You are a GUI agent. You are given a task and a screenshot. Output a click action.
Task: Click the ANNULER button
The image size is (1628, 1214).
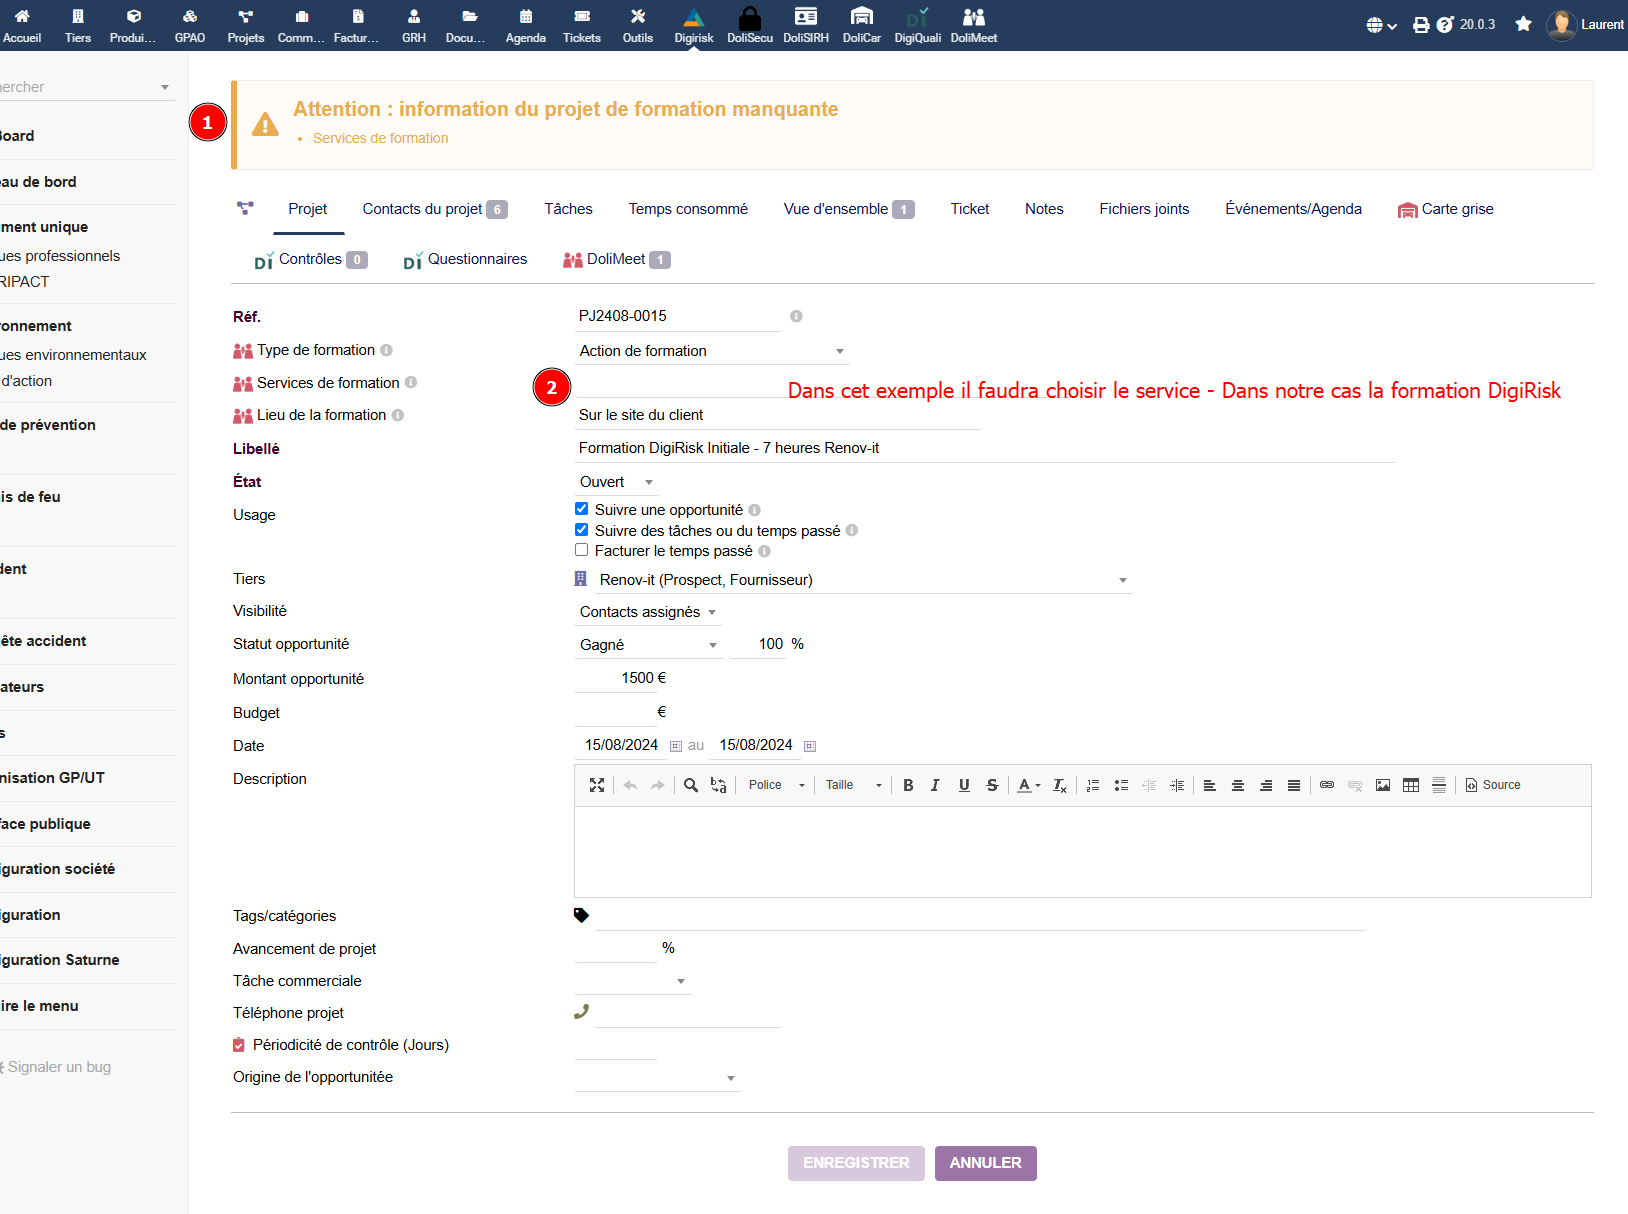tap(986, 1163)
